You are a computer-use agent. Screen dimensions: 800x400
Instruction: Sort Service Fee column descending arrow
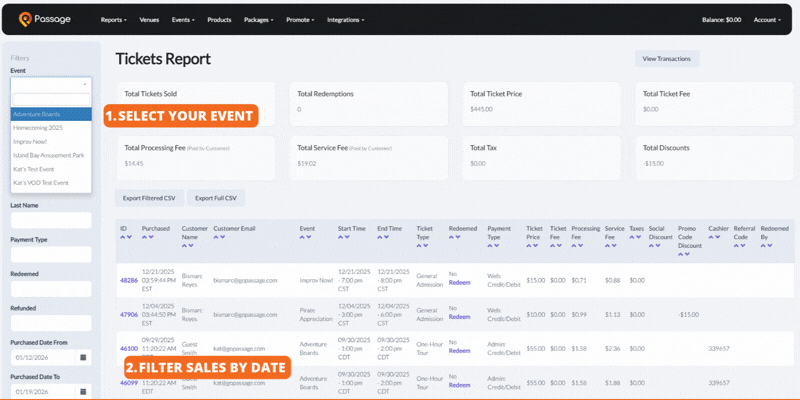point(614,245)
